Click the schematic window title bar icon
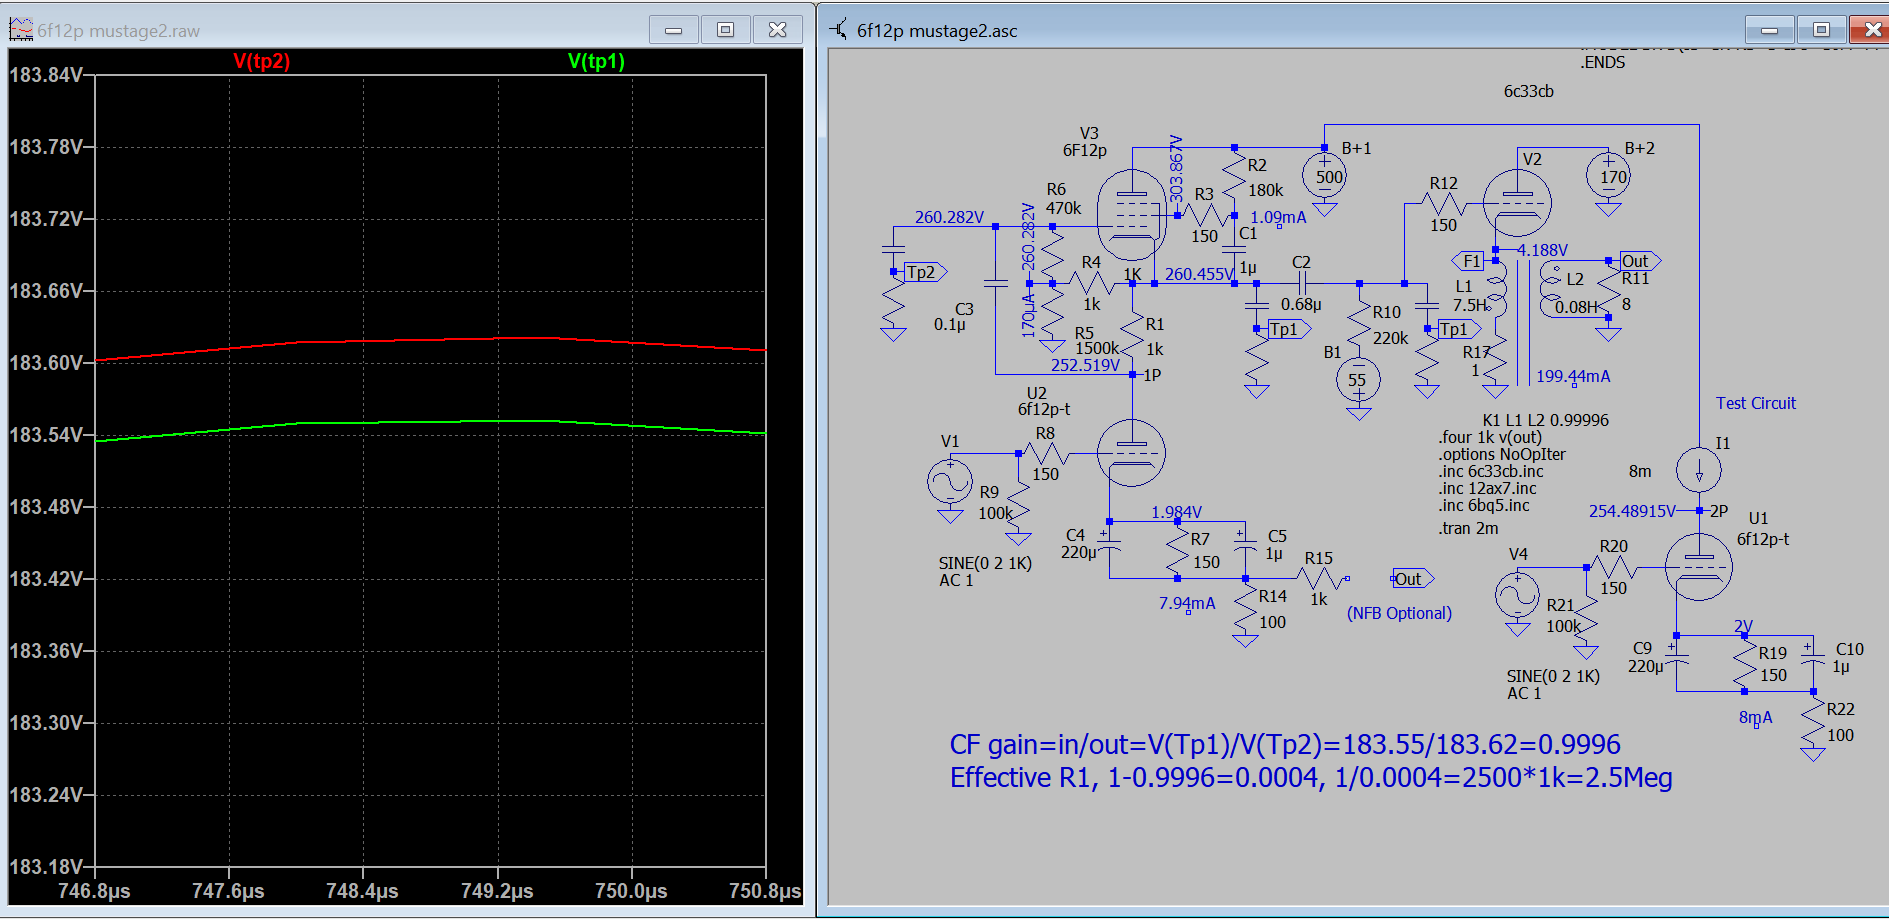The height and width of the screenshot is (920, 1889). [839, 30]
